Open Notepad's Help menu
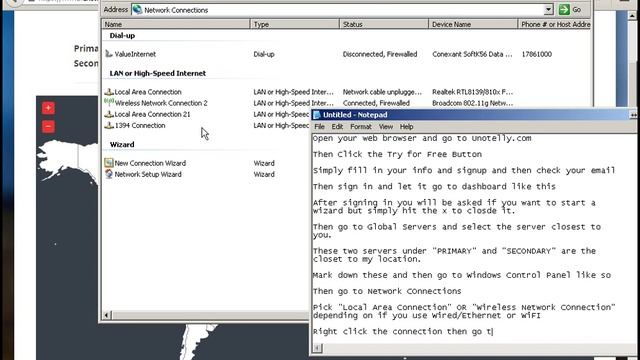 click(x=406, y=127)
